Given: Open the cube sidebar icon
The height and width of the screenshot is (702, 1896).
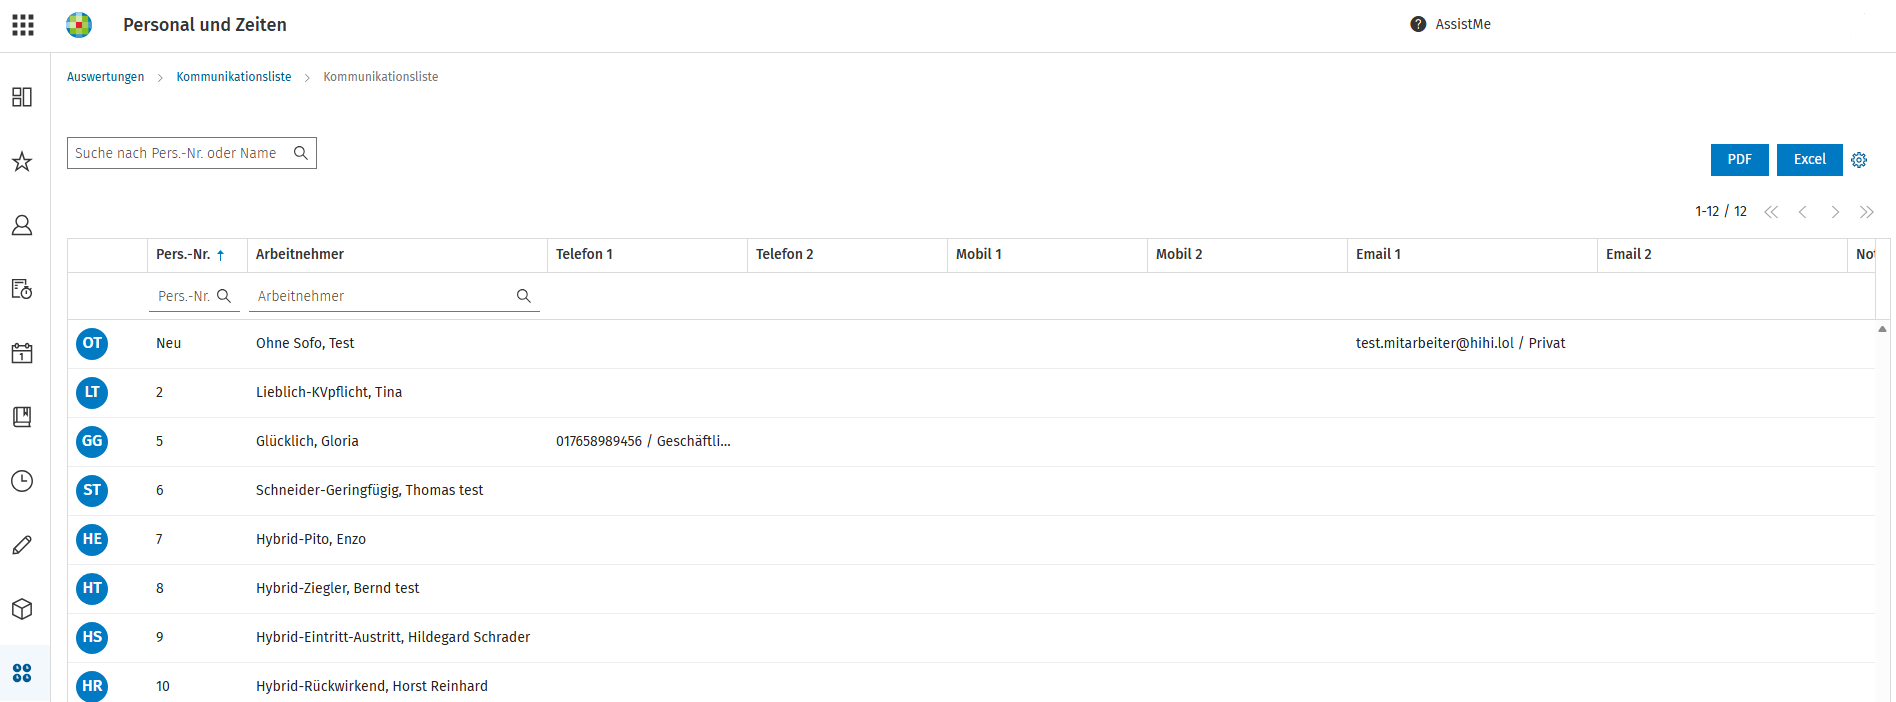Looking at the screenshot, I should (x=22, y=609).
